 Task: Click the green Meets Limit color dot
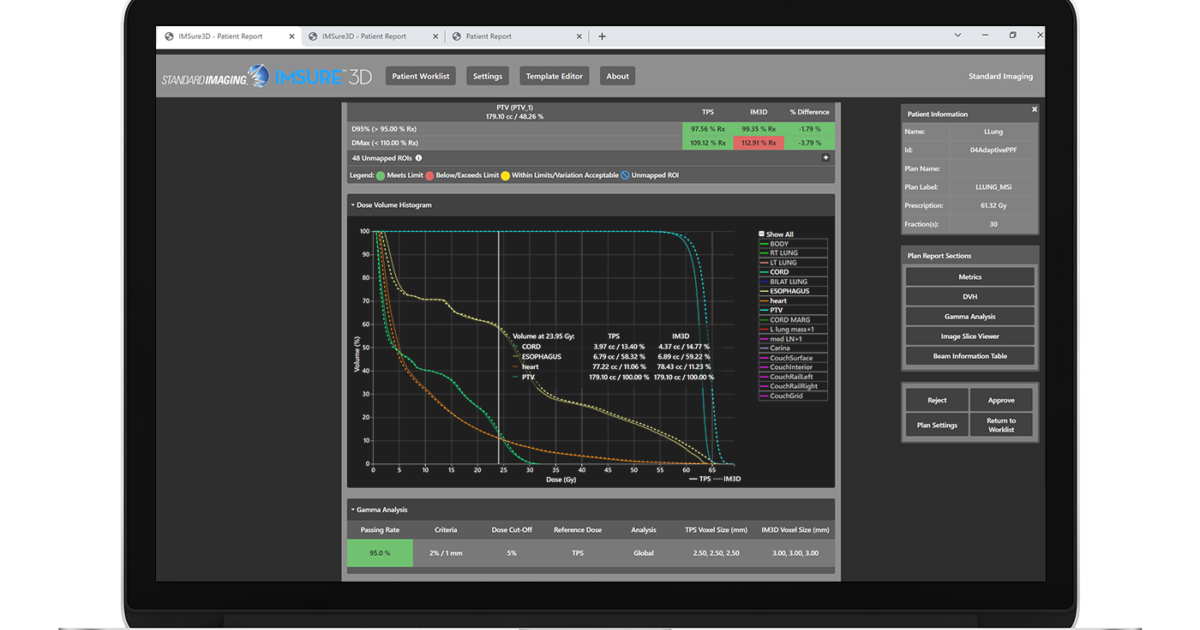point(380,176)
